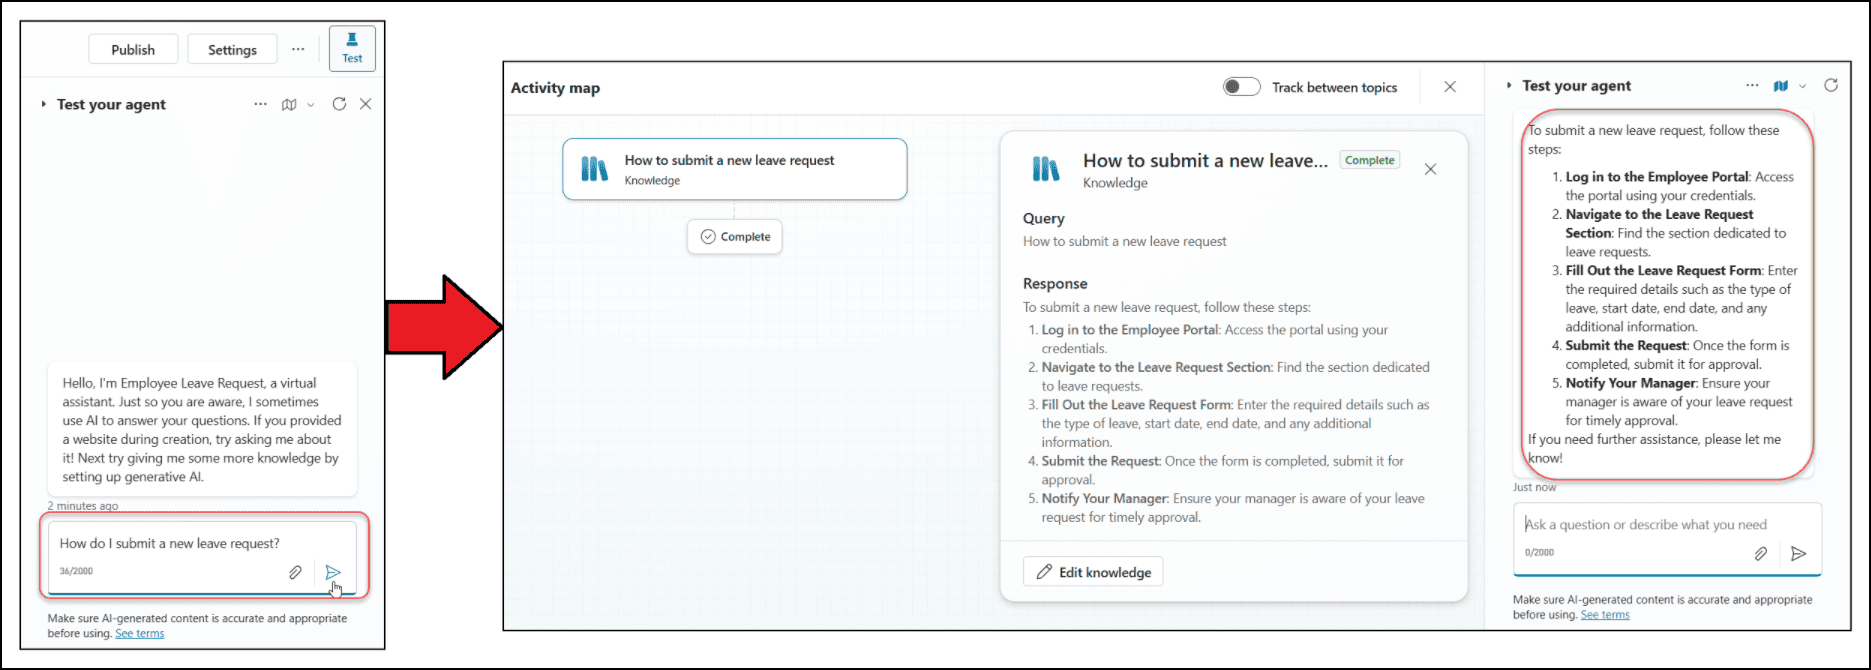Viewport: 1871px width, 670px height.
Task: Refresh the left test agent conversation
Action: [339, 104]
